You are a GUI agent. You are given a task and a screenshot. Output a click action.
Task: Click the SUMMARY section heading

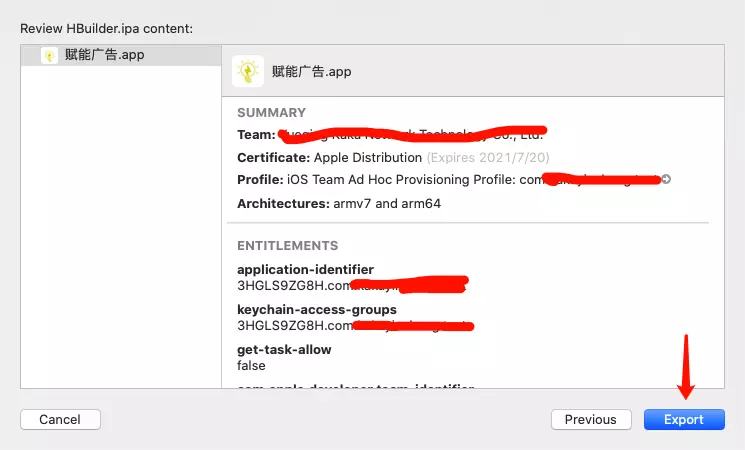click(271, 113)
